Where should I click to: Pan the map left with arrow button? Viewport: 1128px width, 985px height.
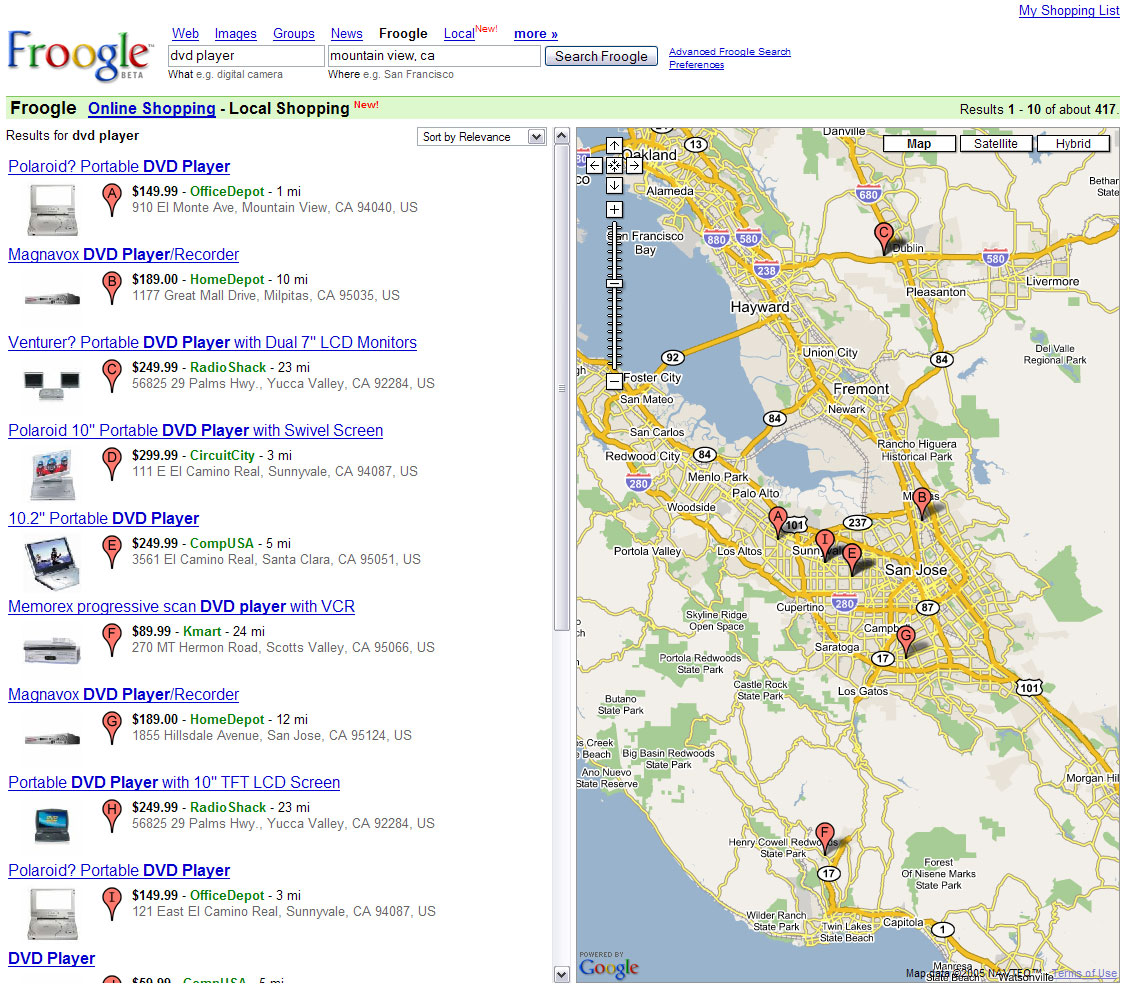[x=594, y=166]
